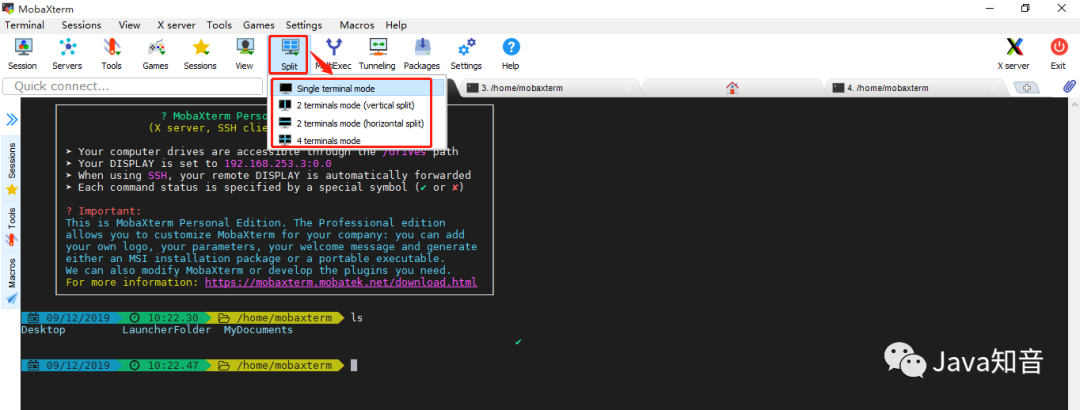
Task: Switch to the home icon tab
Action: point(732,88)
